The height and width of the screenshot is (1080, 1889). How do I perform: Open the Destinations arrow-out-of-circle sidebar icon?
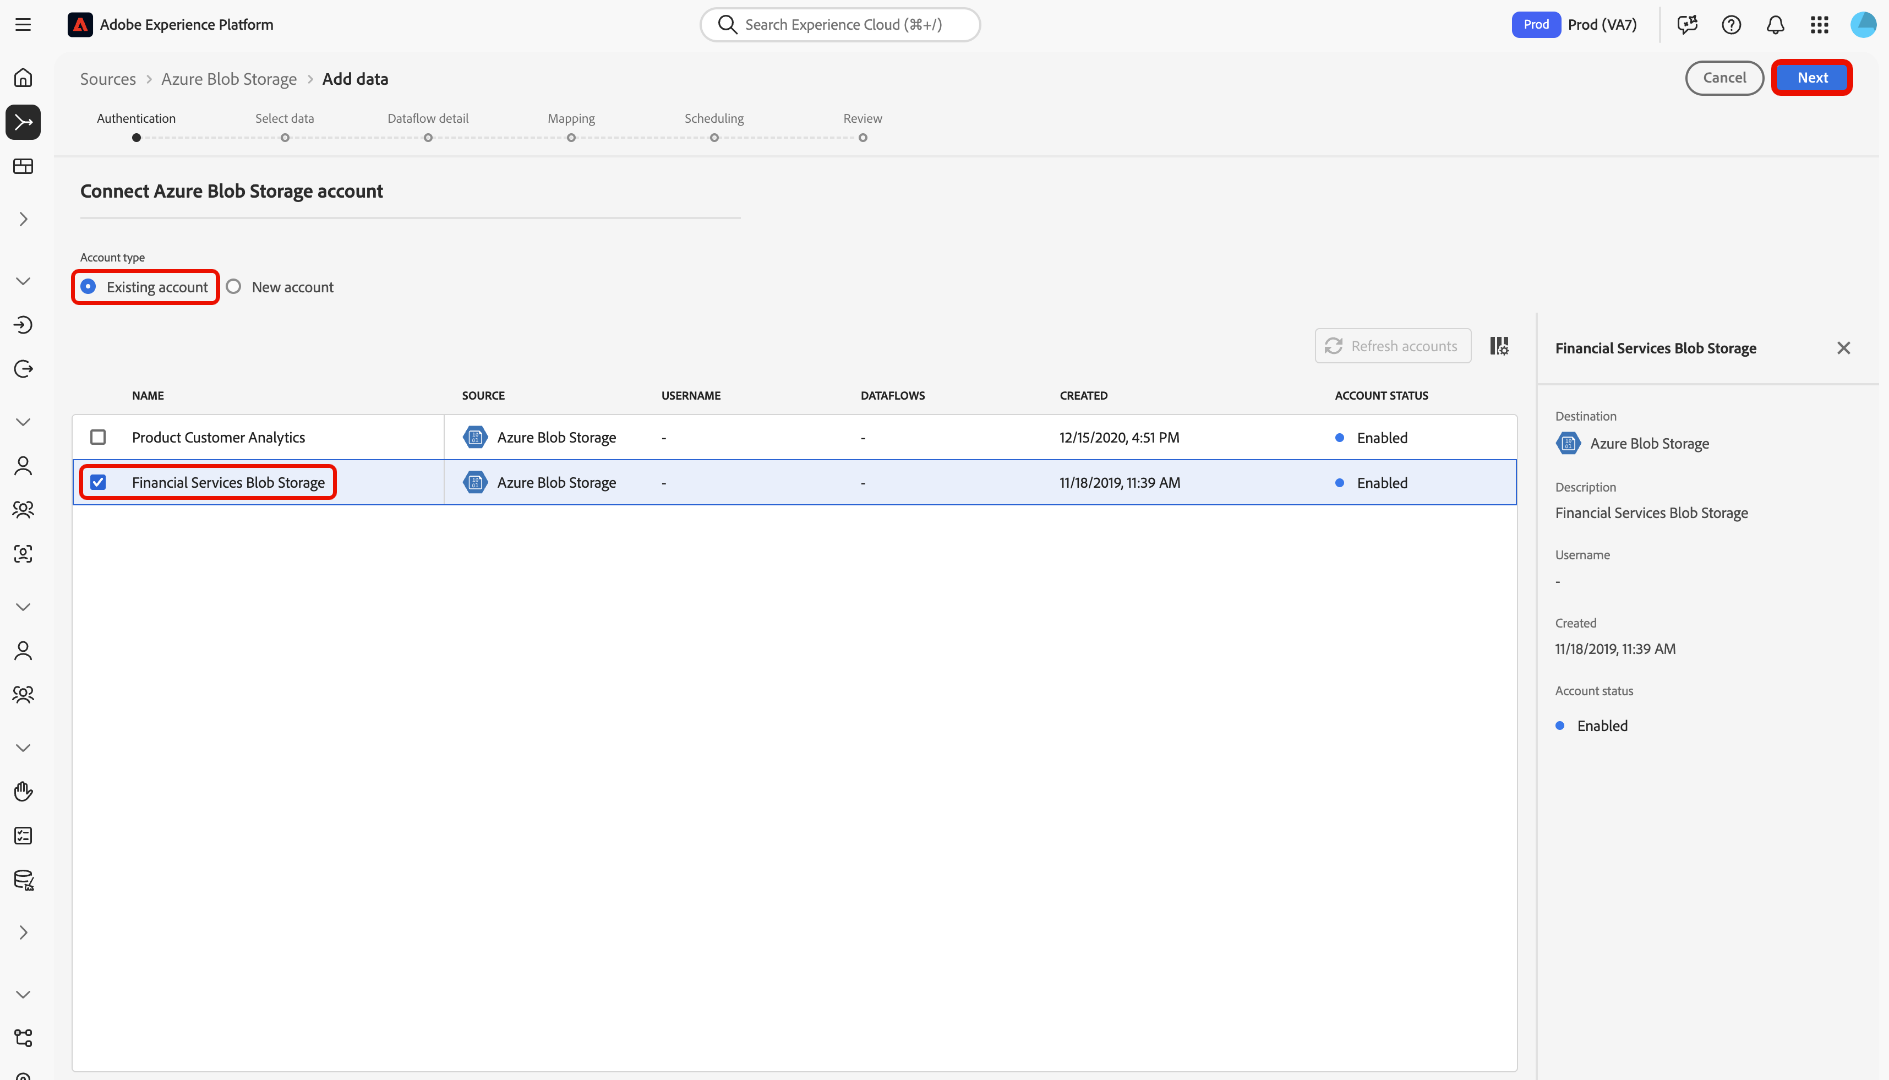tap(23, 369)
